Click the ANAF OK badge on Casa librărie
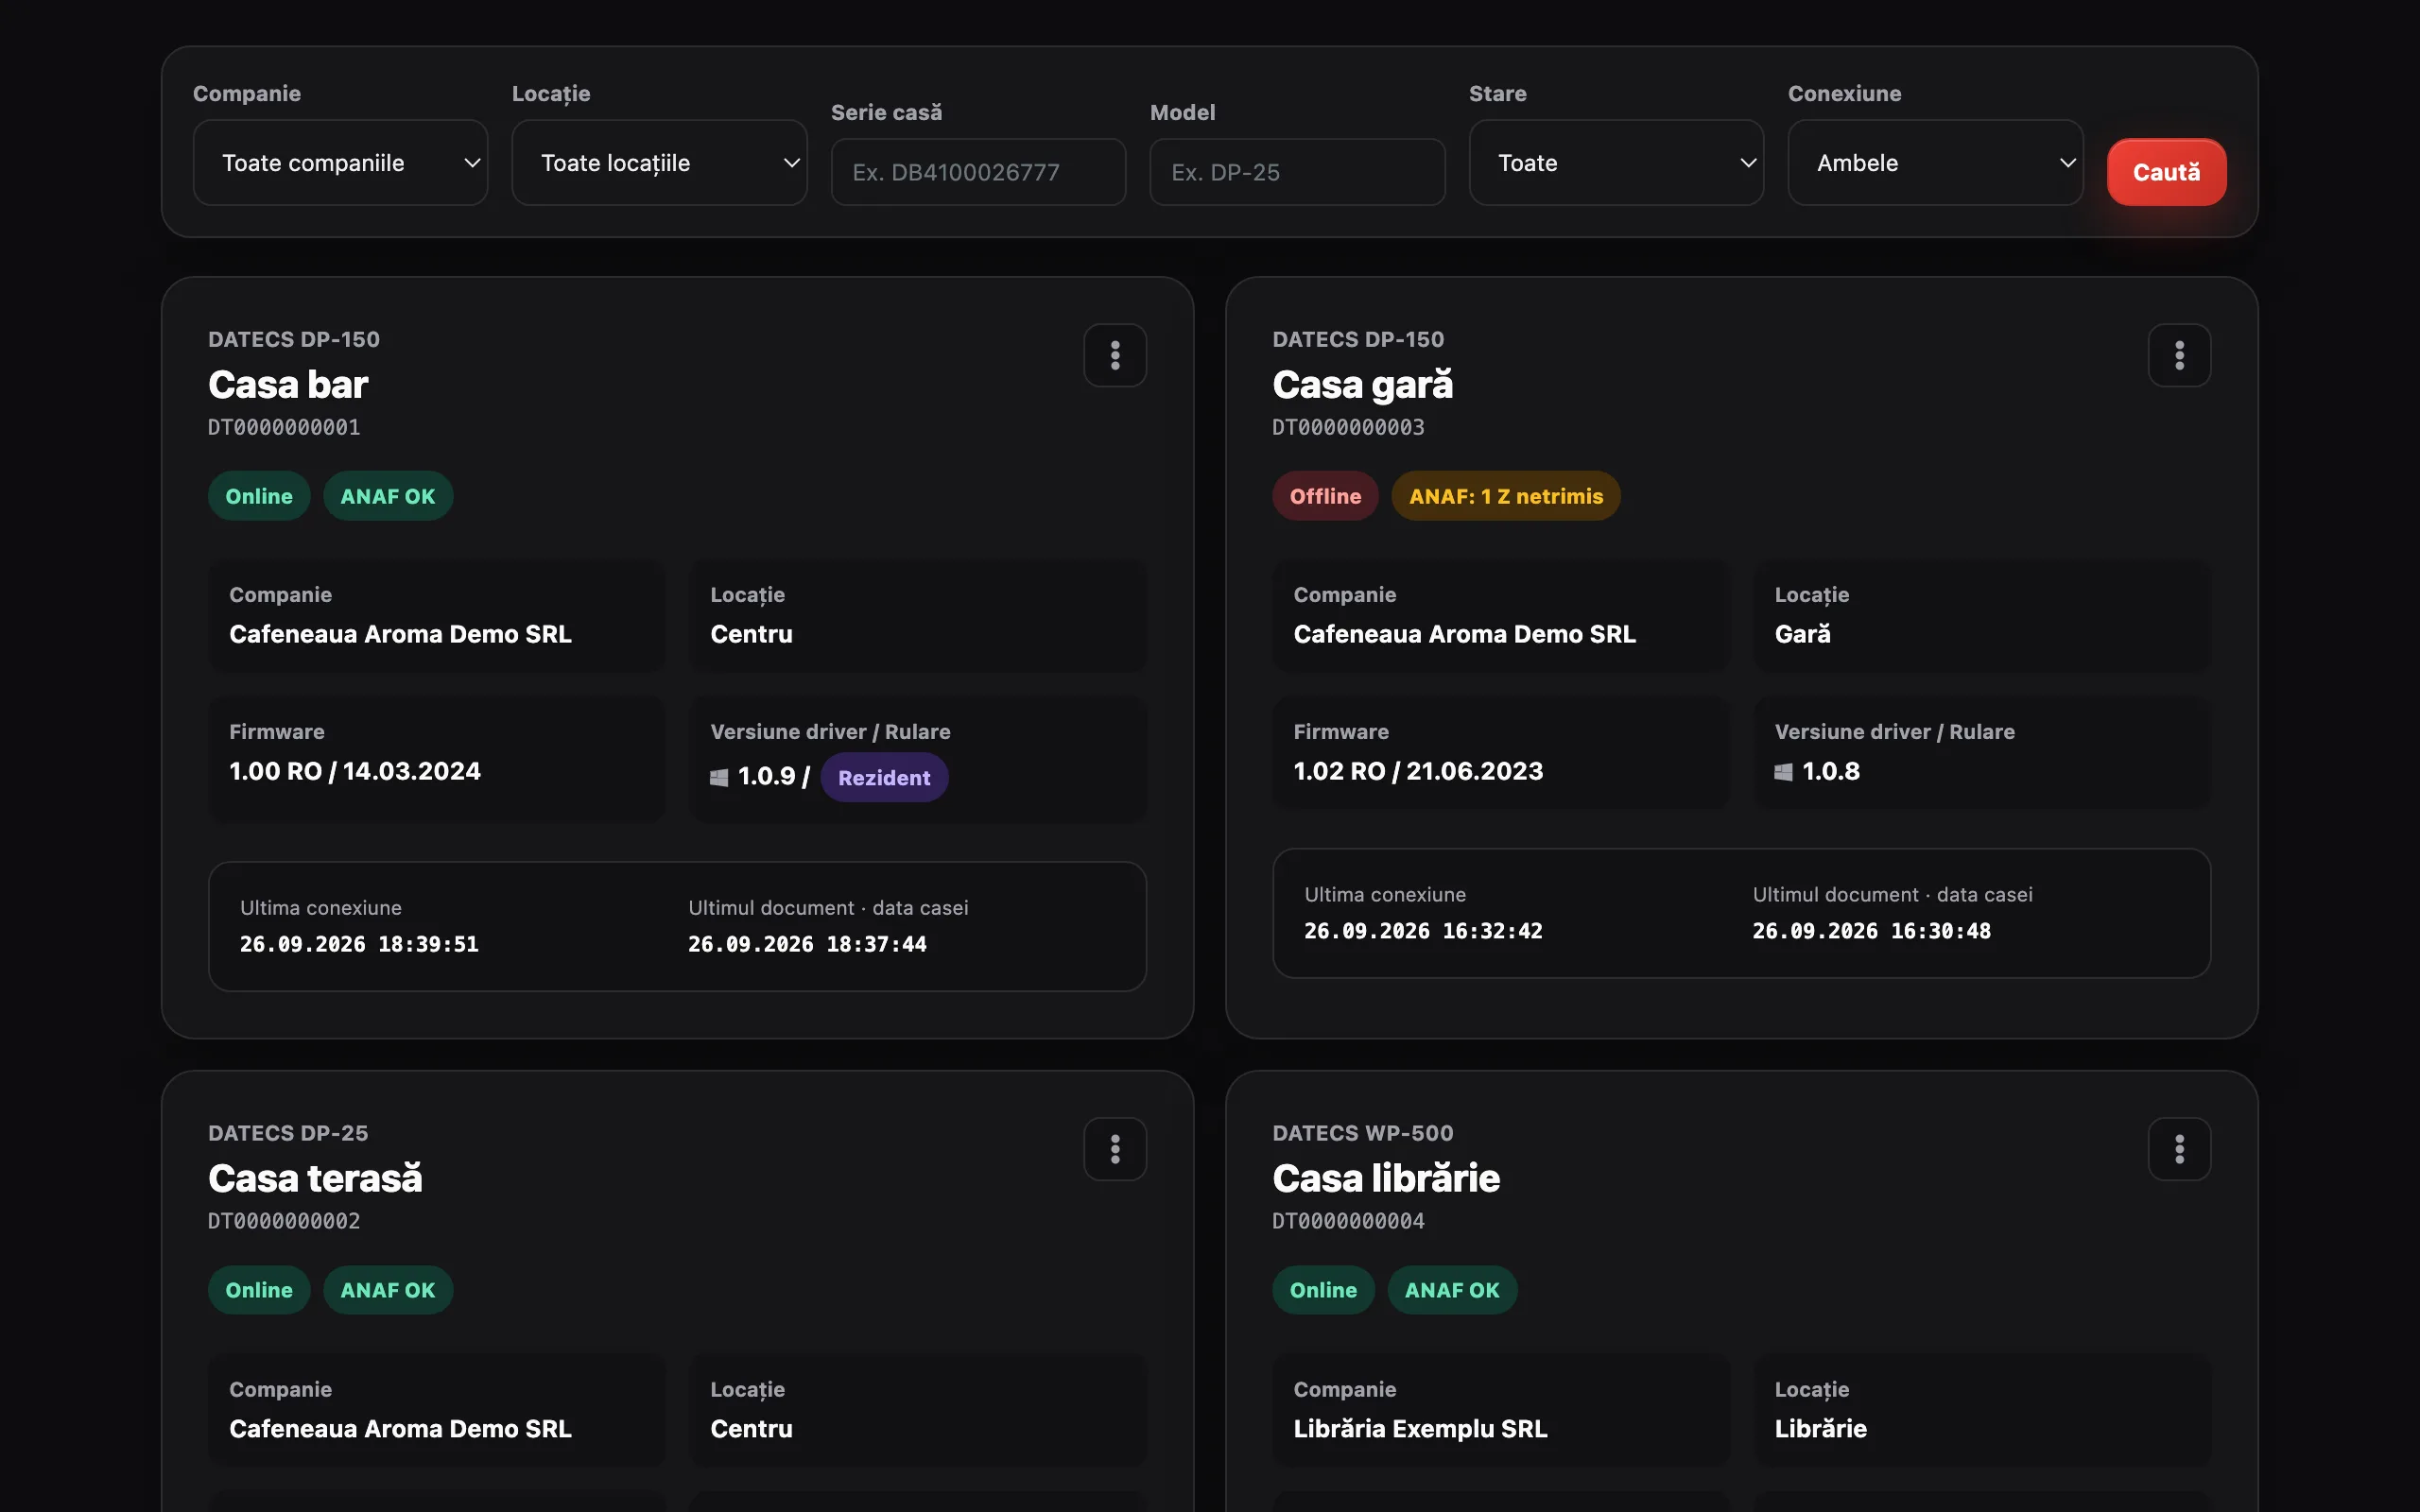Screen dimensions: 2420x1512 coord(1452,1290)
